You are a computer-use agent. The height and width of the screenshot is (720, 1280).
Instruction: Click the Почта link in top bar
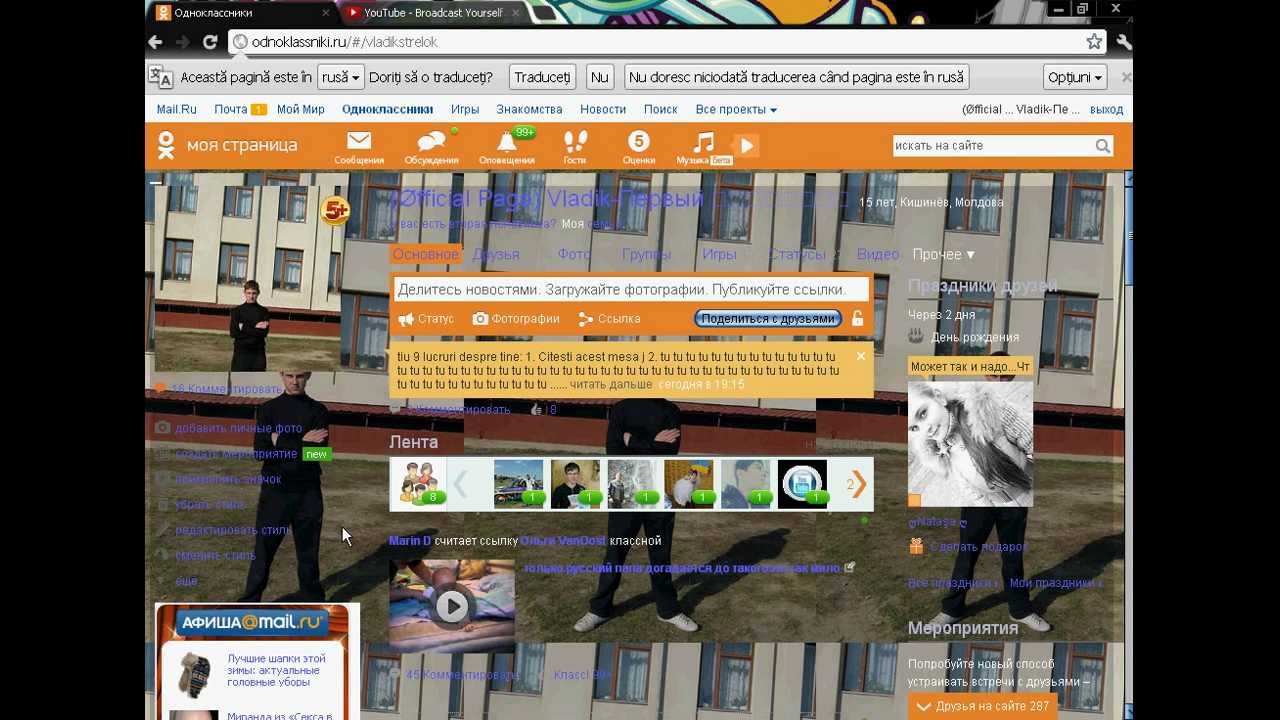point(230,109)
